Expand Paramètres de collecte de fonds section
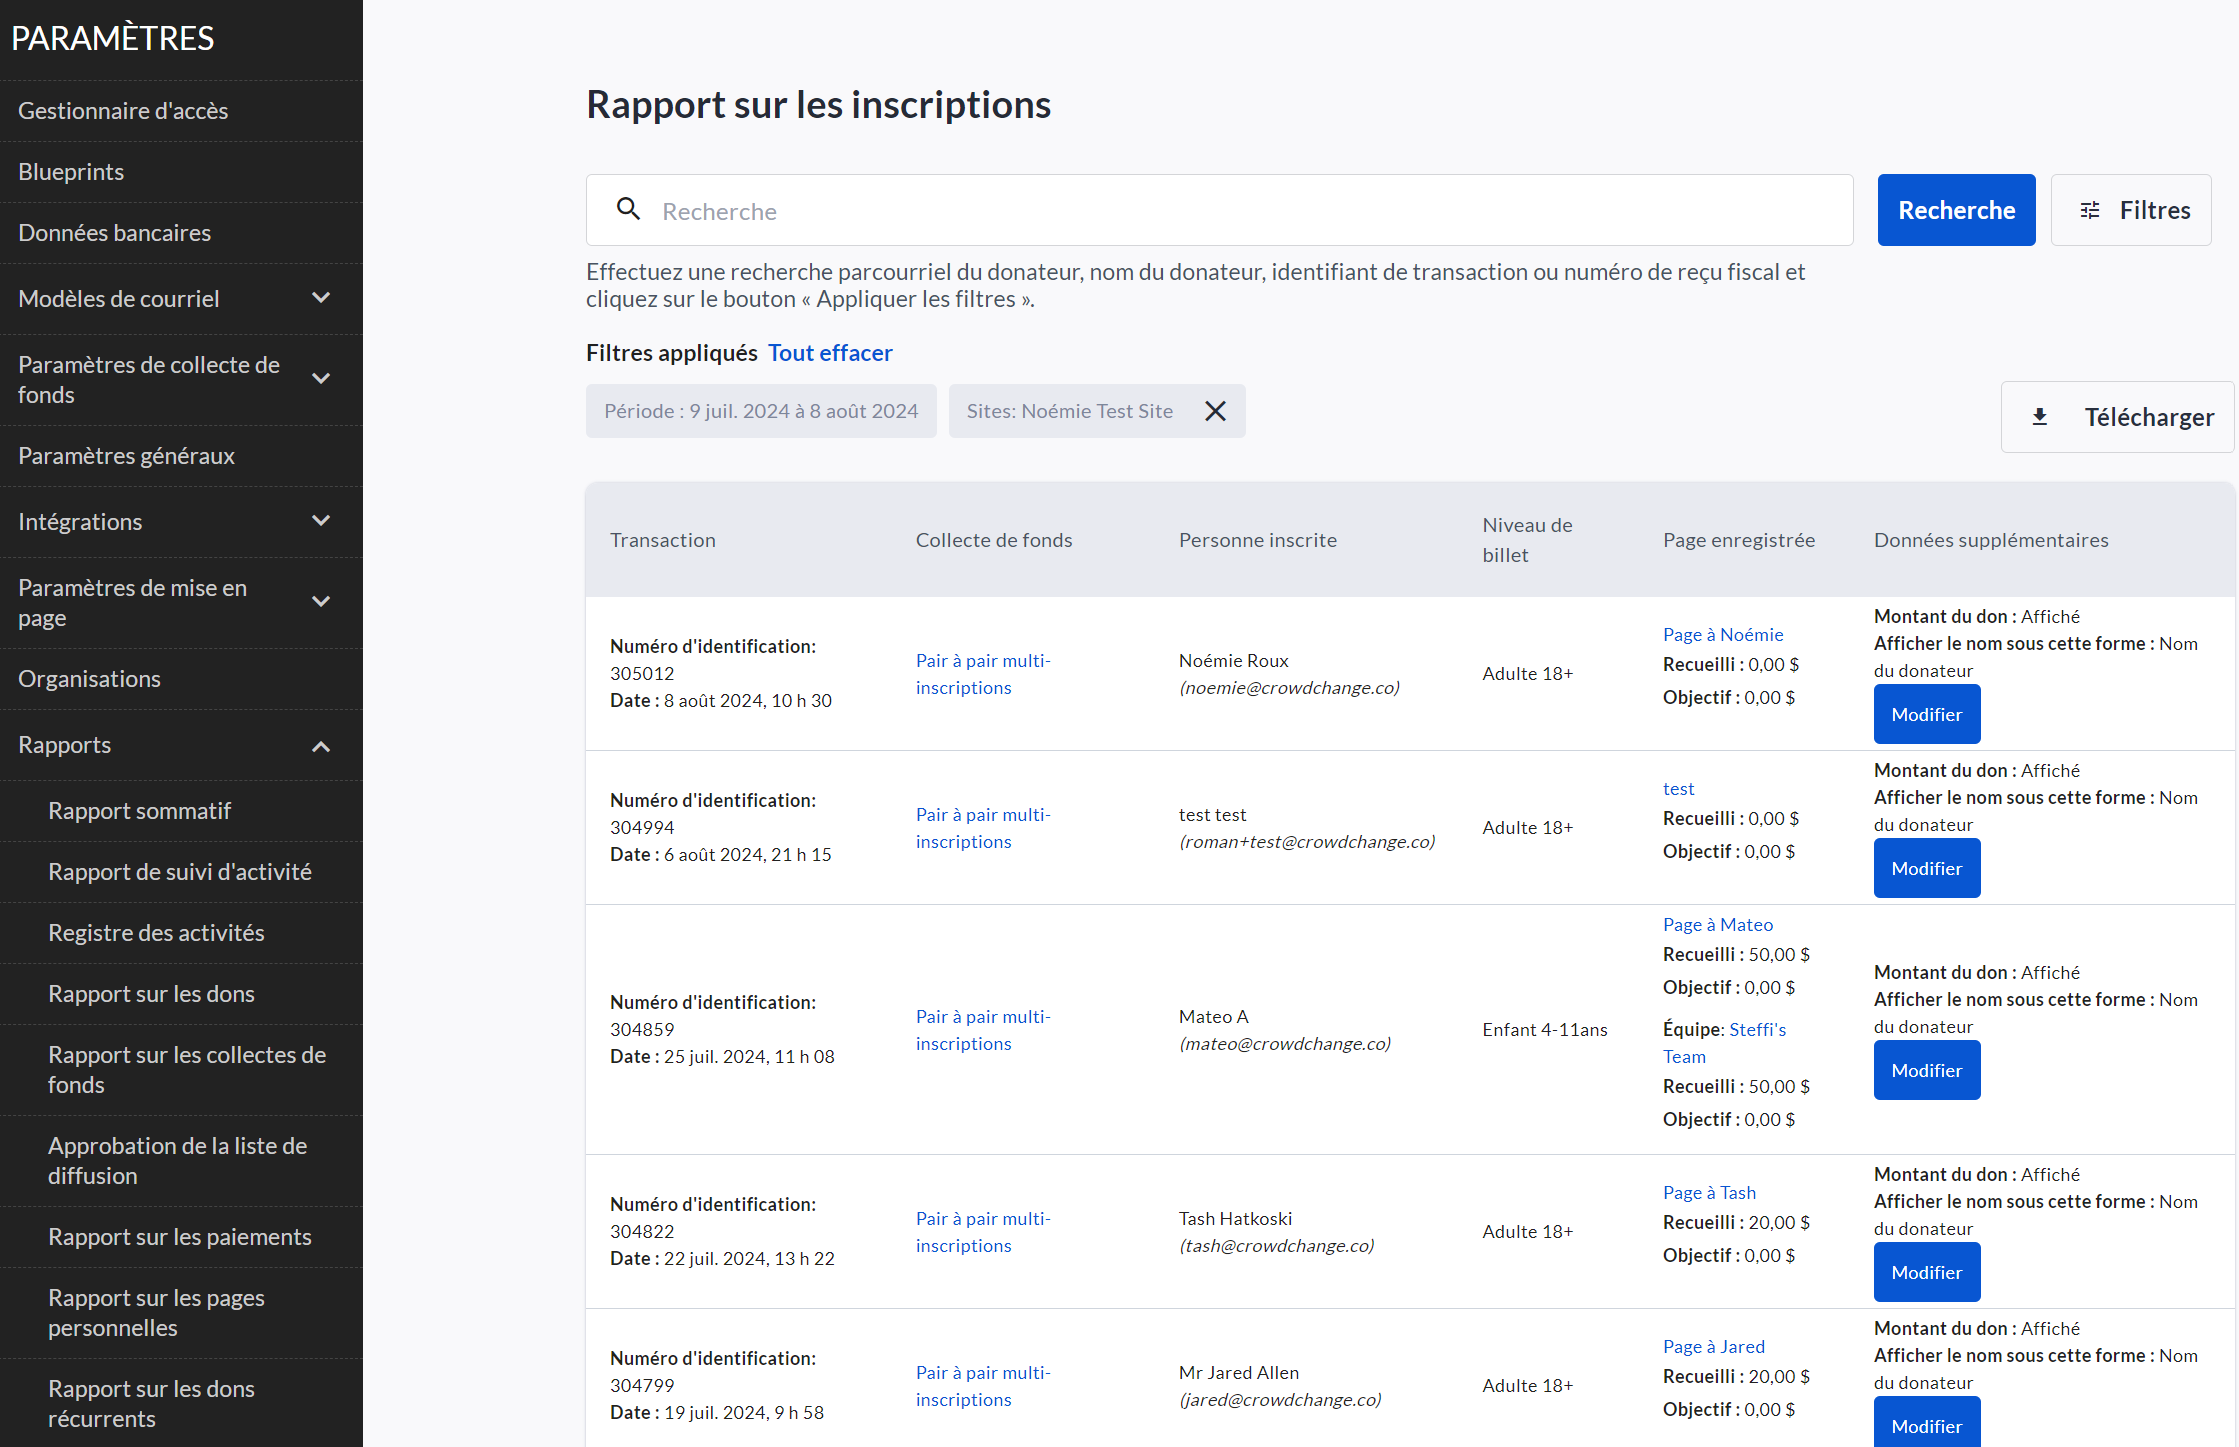Image resolution: width=2239 pixels, height=1447 pixels. pyautogui.click(x=321, y=379)
